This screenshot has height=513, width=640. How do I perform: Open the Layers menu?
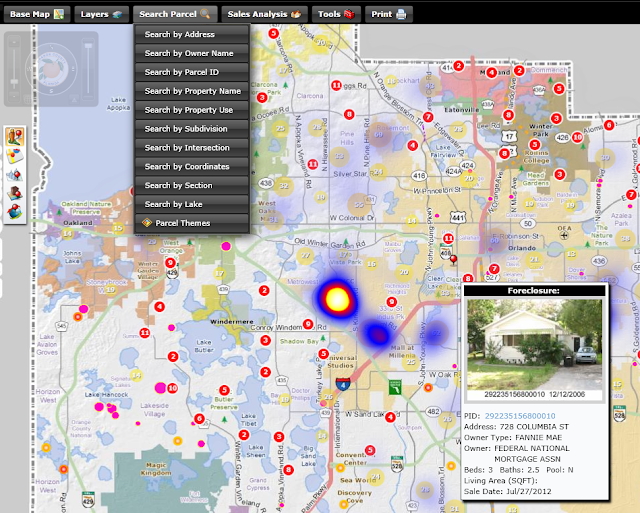(x=102, y=14)
